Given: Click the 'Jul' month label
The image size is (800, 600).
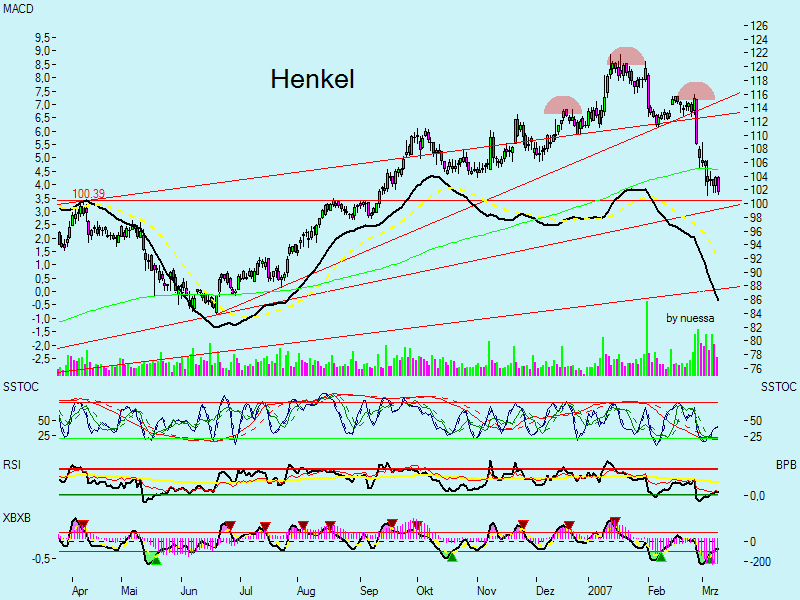Looking at the screenshot, I should point(246,591).
